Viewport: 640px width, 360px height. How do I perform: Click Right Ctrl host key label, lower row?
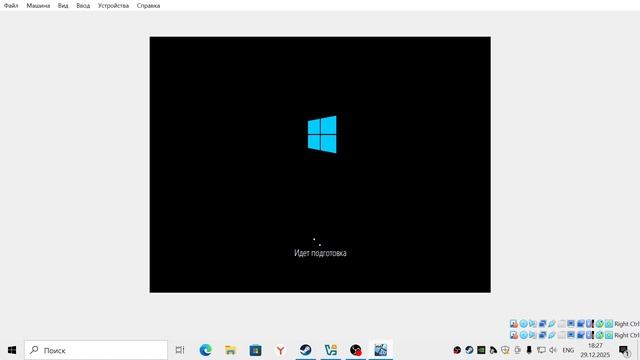coord(627,335)
